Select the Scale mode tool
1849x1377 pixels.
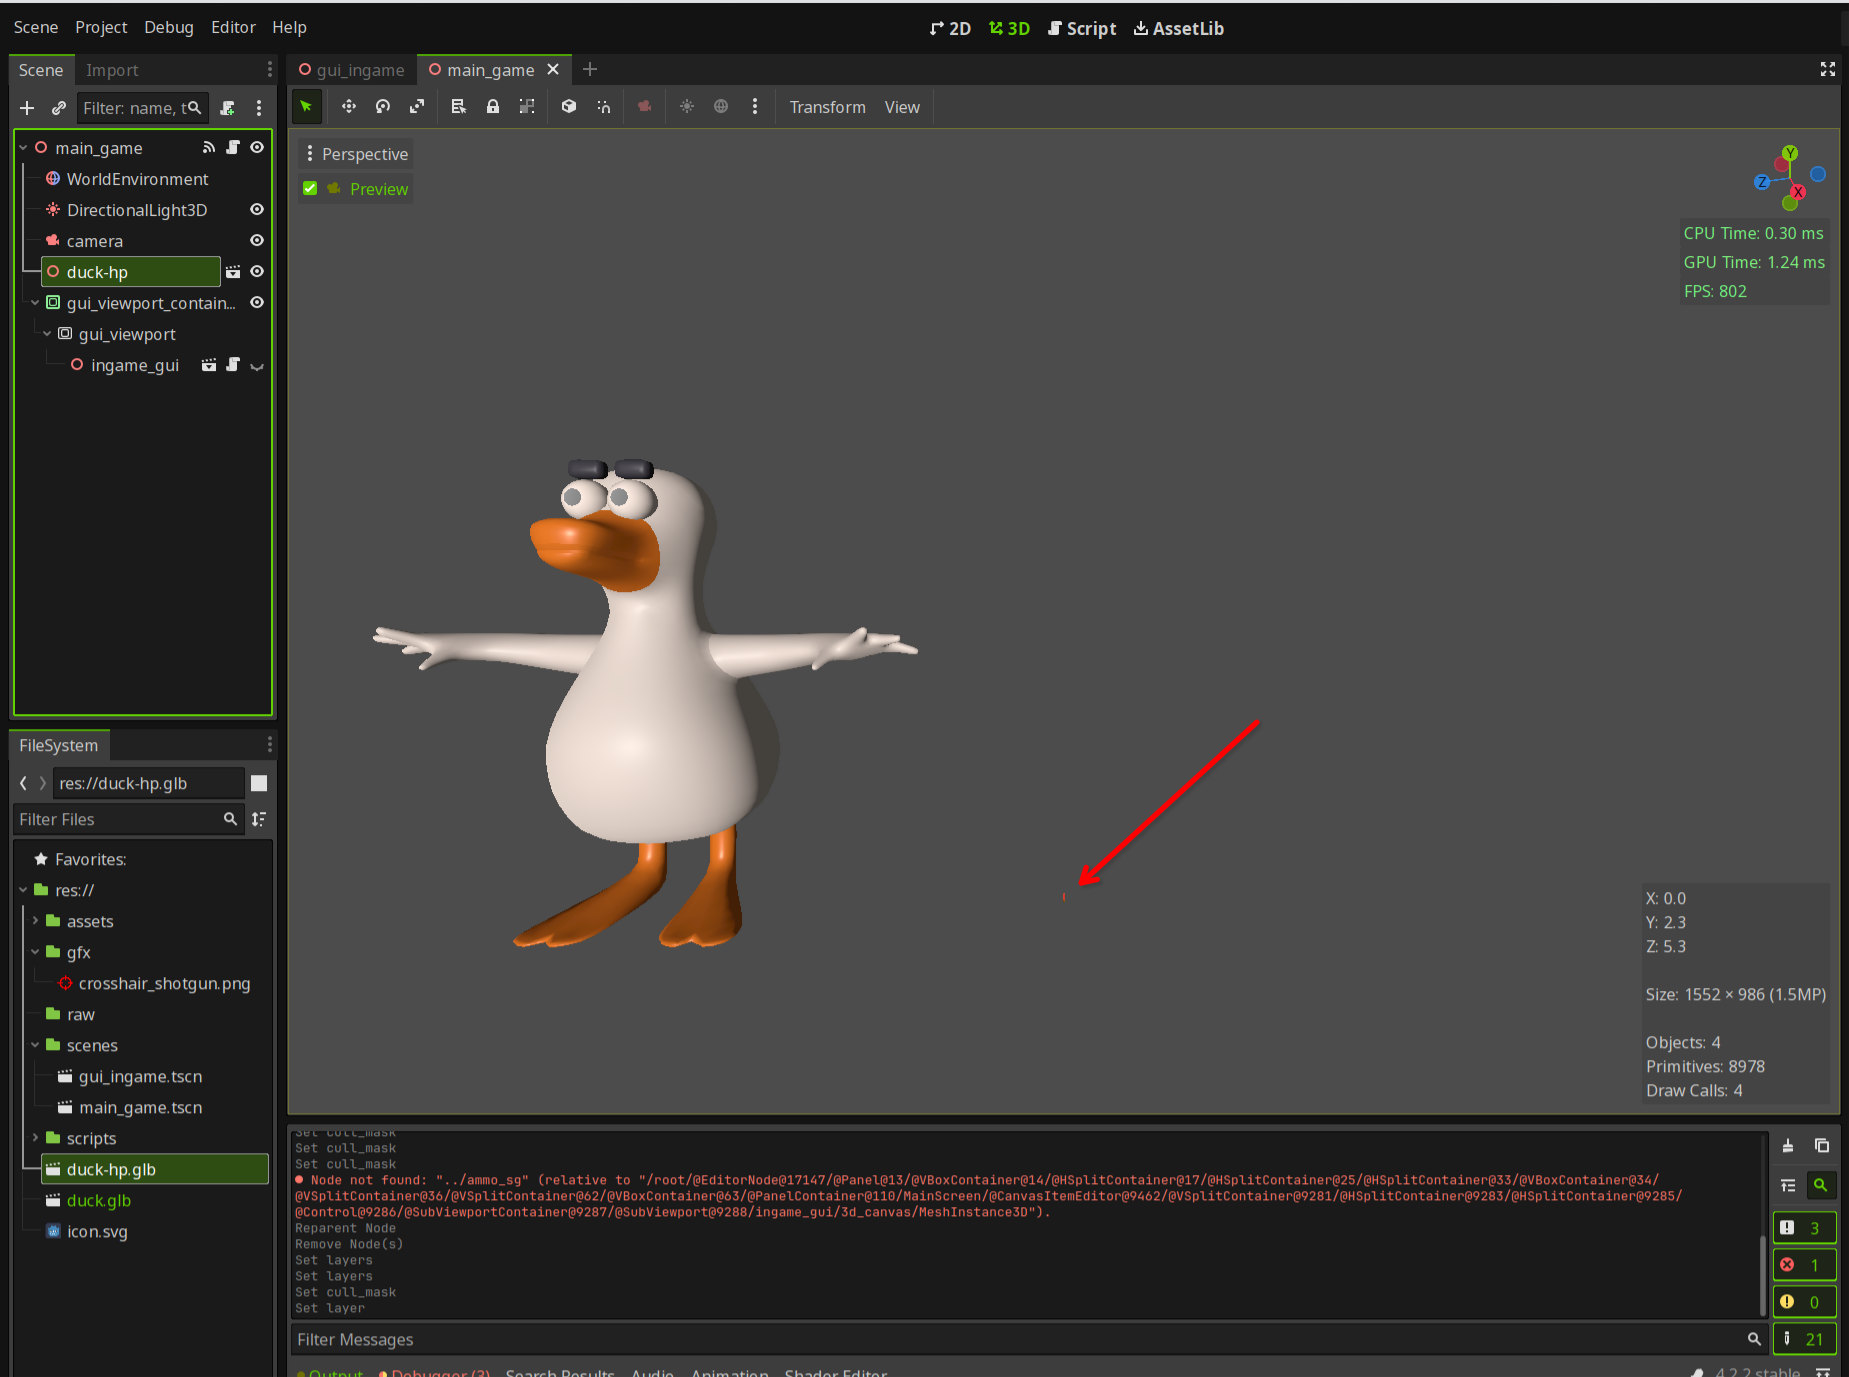coord(417,107)
